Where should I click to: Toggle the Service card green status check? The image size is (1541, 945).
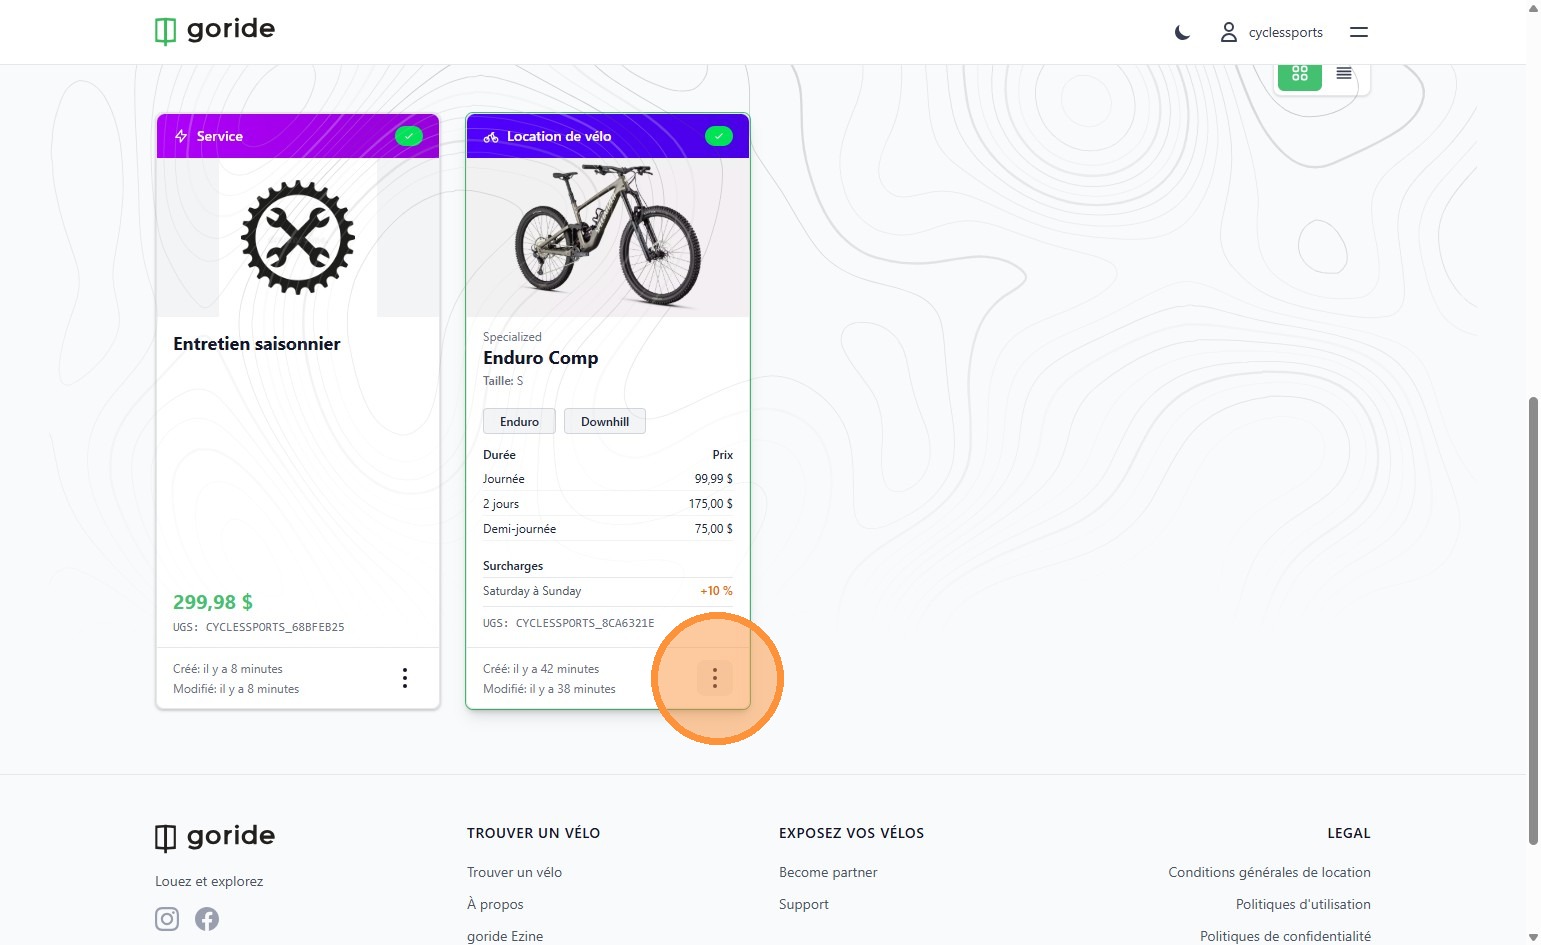click(408, 136)
